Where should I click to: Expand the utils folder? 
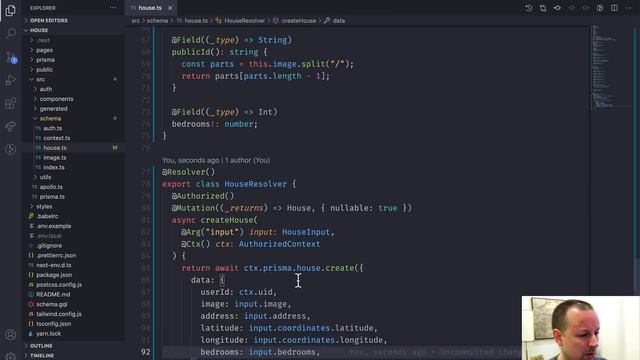coord(73,177)
